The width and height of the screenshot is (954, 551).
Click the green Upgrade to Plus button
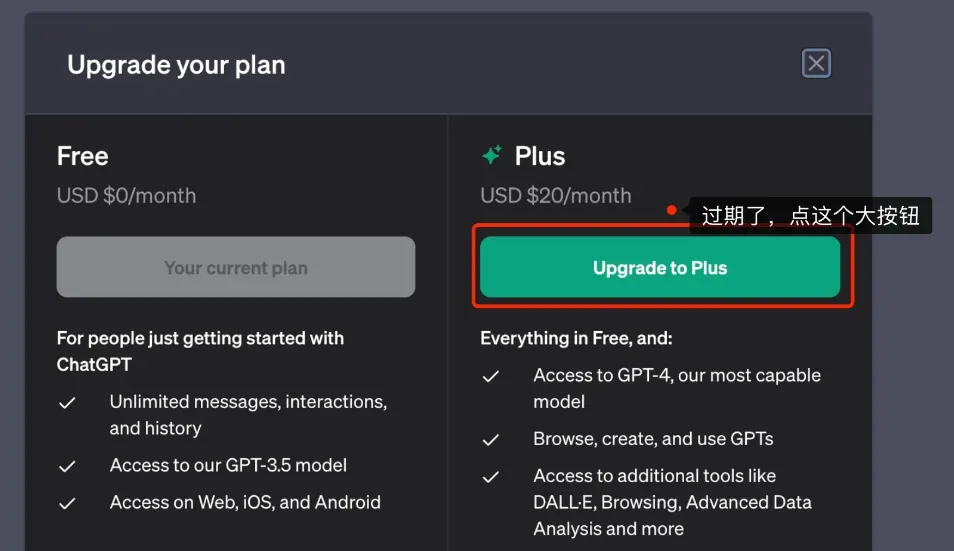660,267
